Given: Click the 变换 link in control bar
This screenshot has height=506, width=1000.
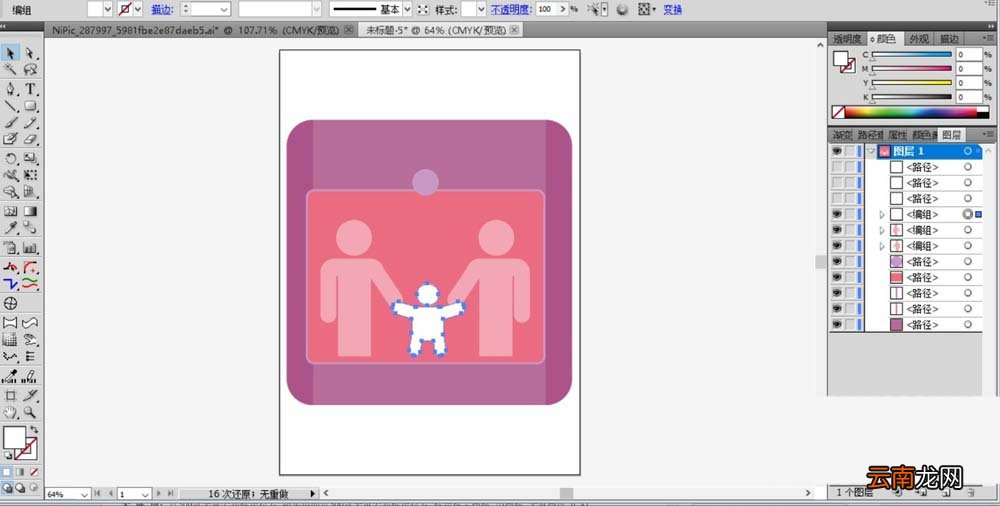Looking at the screenshot, I should 673,10.
